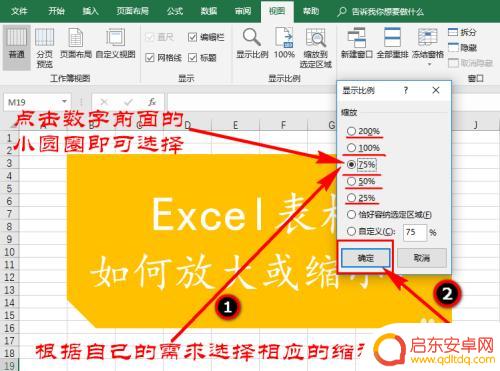The height and width of the screenshot is (371, 500).
Task: Select the 普通 (Normal) view icon
Action: (x=17, y=47)
